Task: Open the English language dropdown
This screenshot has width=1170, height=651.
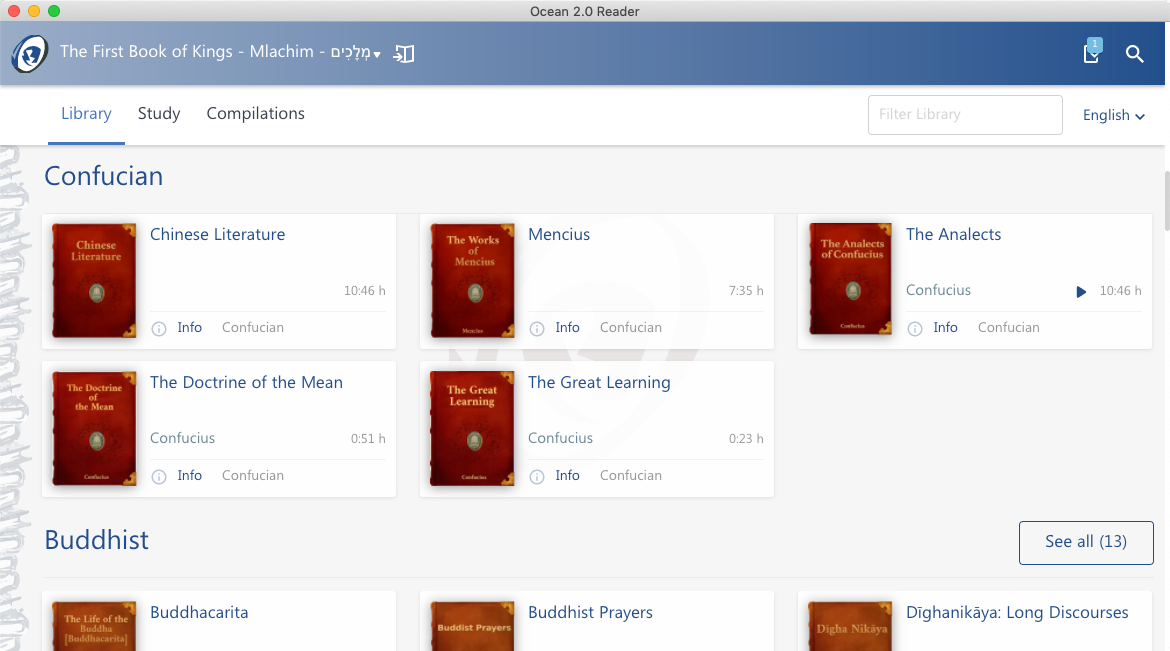Action: (x=1113, y=115)
